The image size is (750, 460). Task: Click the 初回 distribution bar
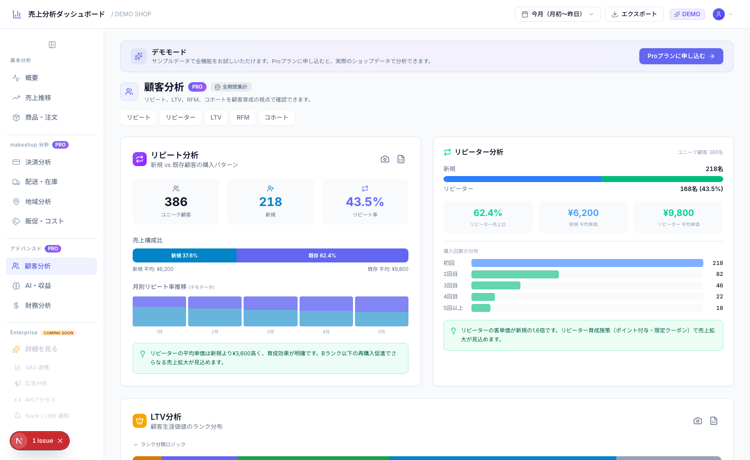587,263
